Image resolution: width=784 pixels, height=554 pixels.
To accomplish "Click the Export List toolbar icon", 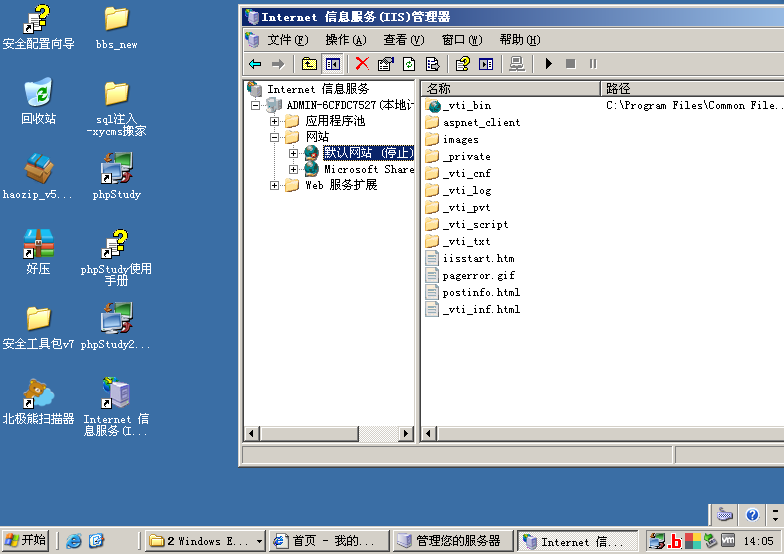I will 432,64.
